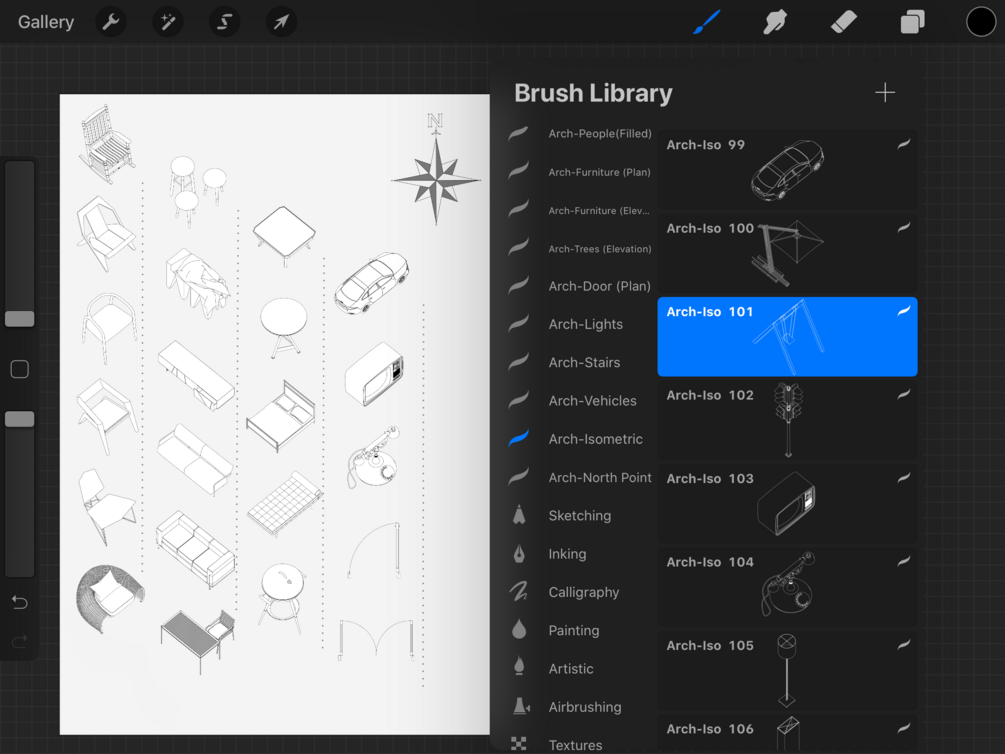Activate the Transform arrow tool

click(281, 22)
